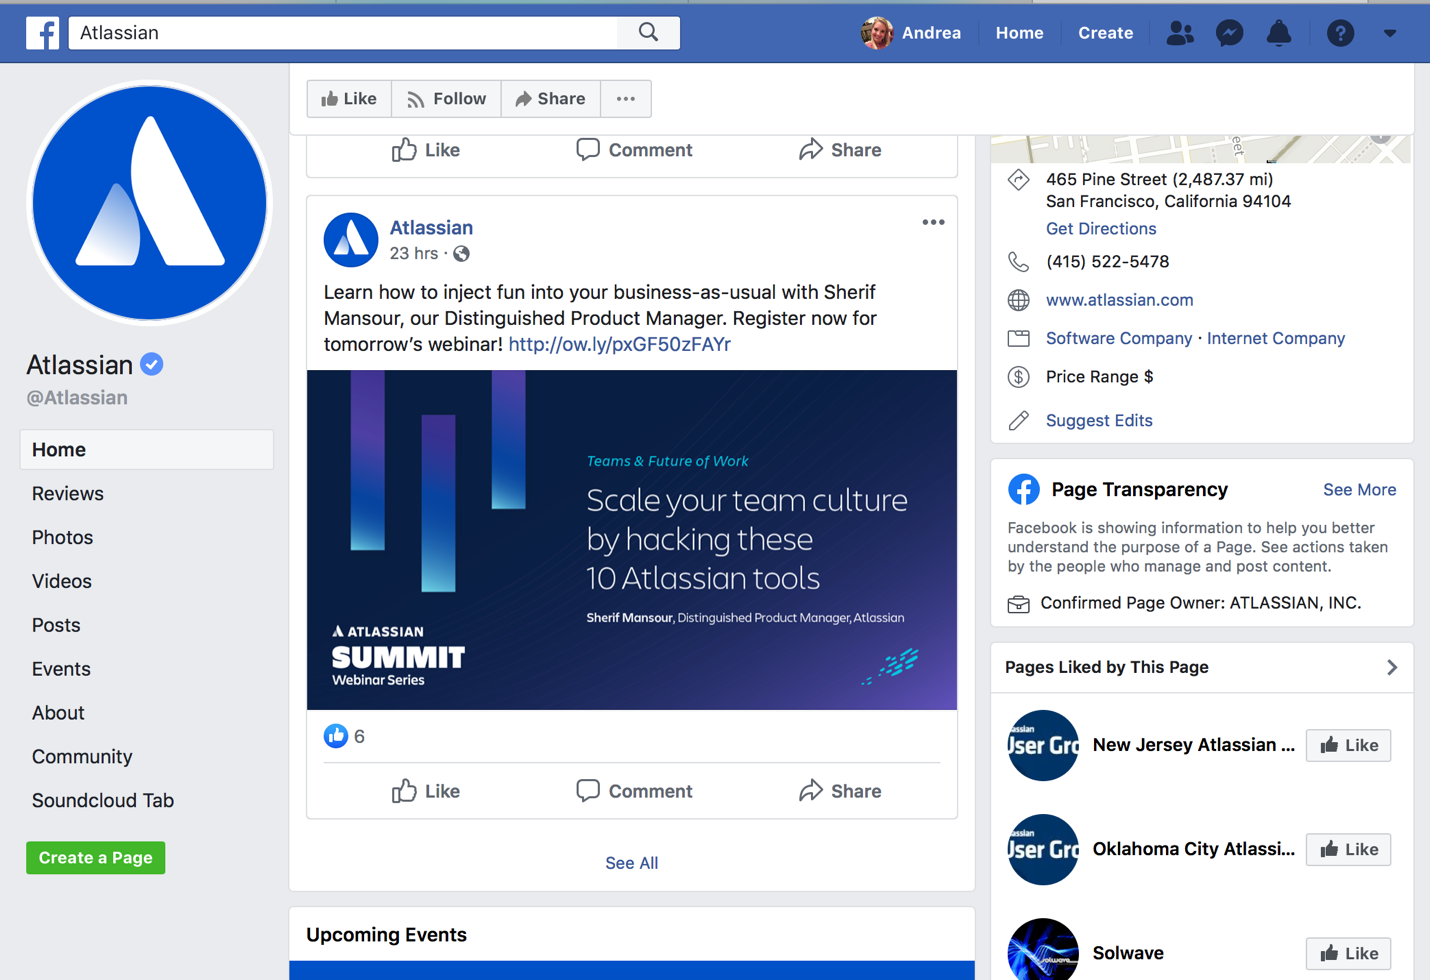Open the page more-options ellipsis button
Screen dimensions: 1430x980
(626, 99)
